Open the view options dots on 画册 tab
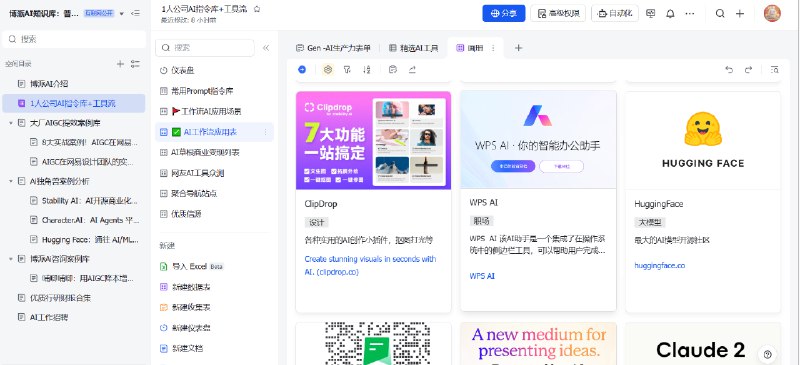The image size is (800, 365). pyautogui.click(x=493, y=48)
